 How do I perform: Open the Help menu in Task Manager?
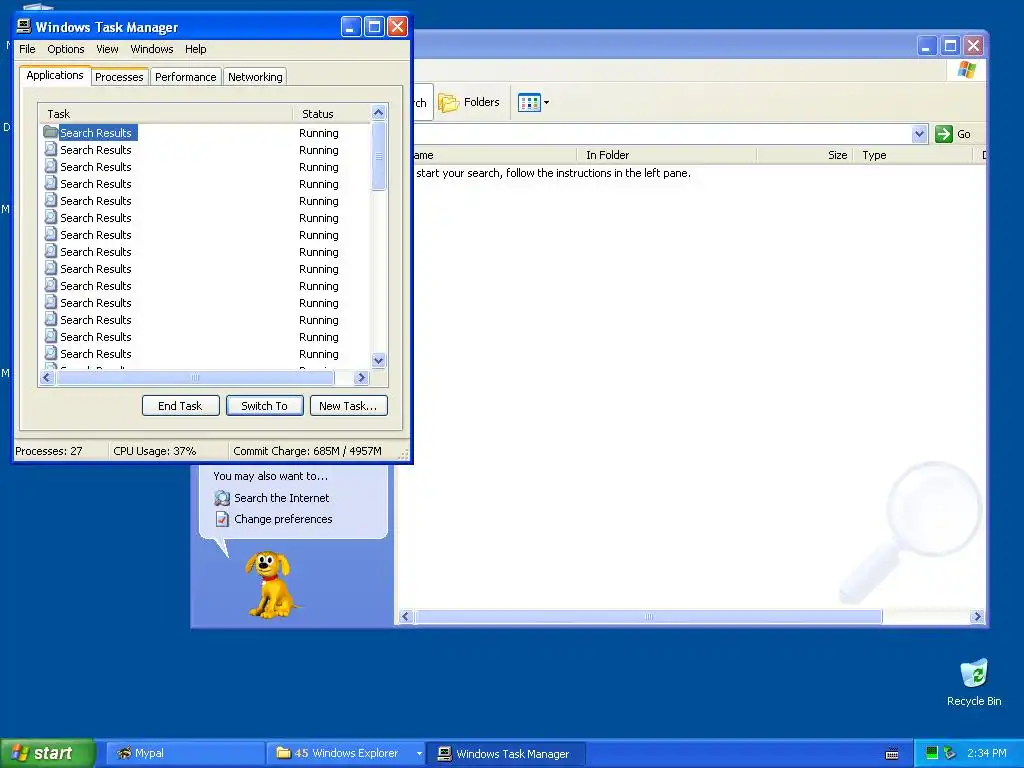pyautogui.click(x=195, y=49)
